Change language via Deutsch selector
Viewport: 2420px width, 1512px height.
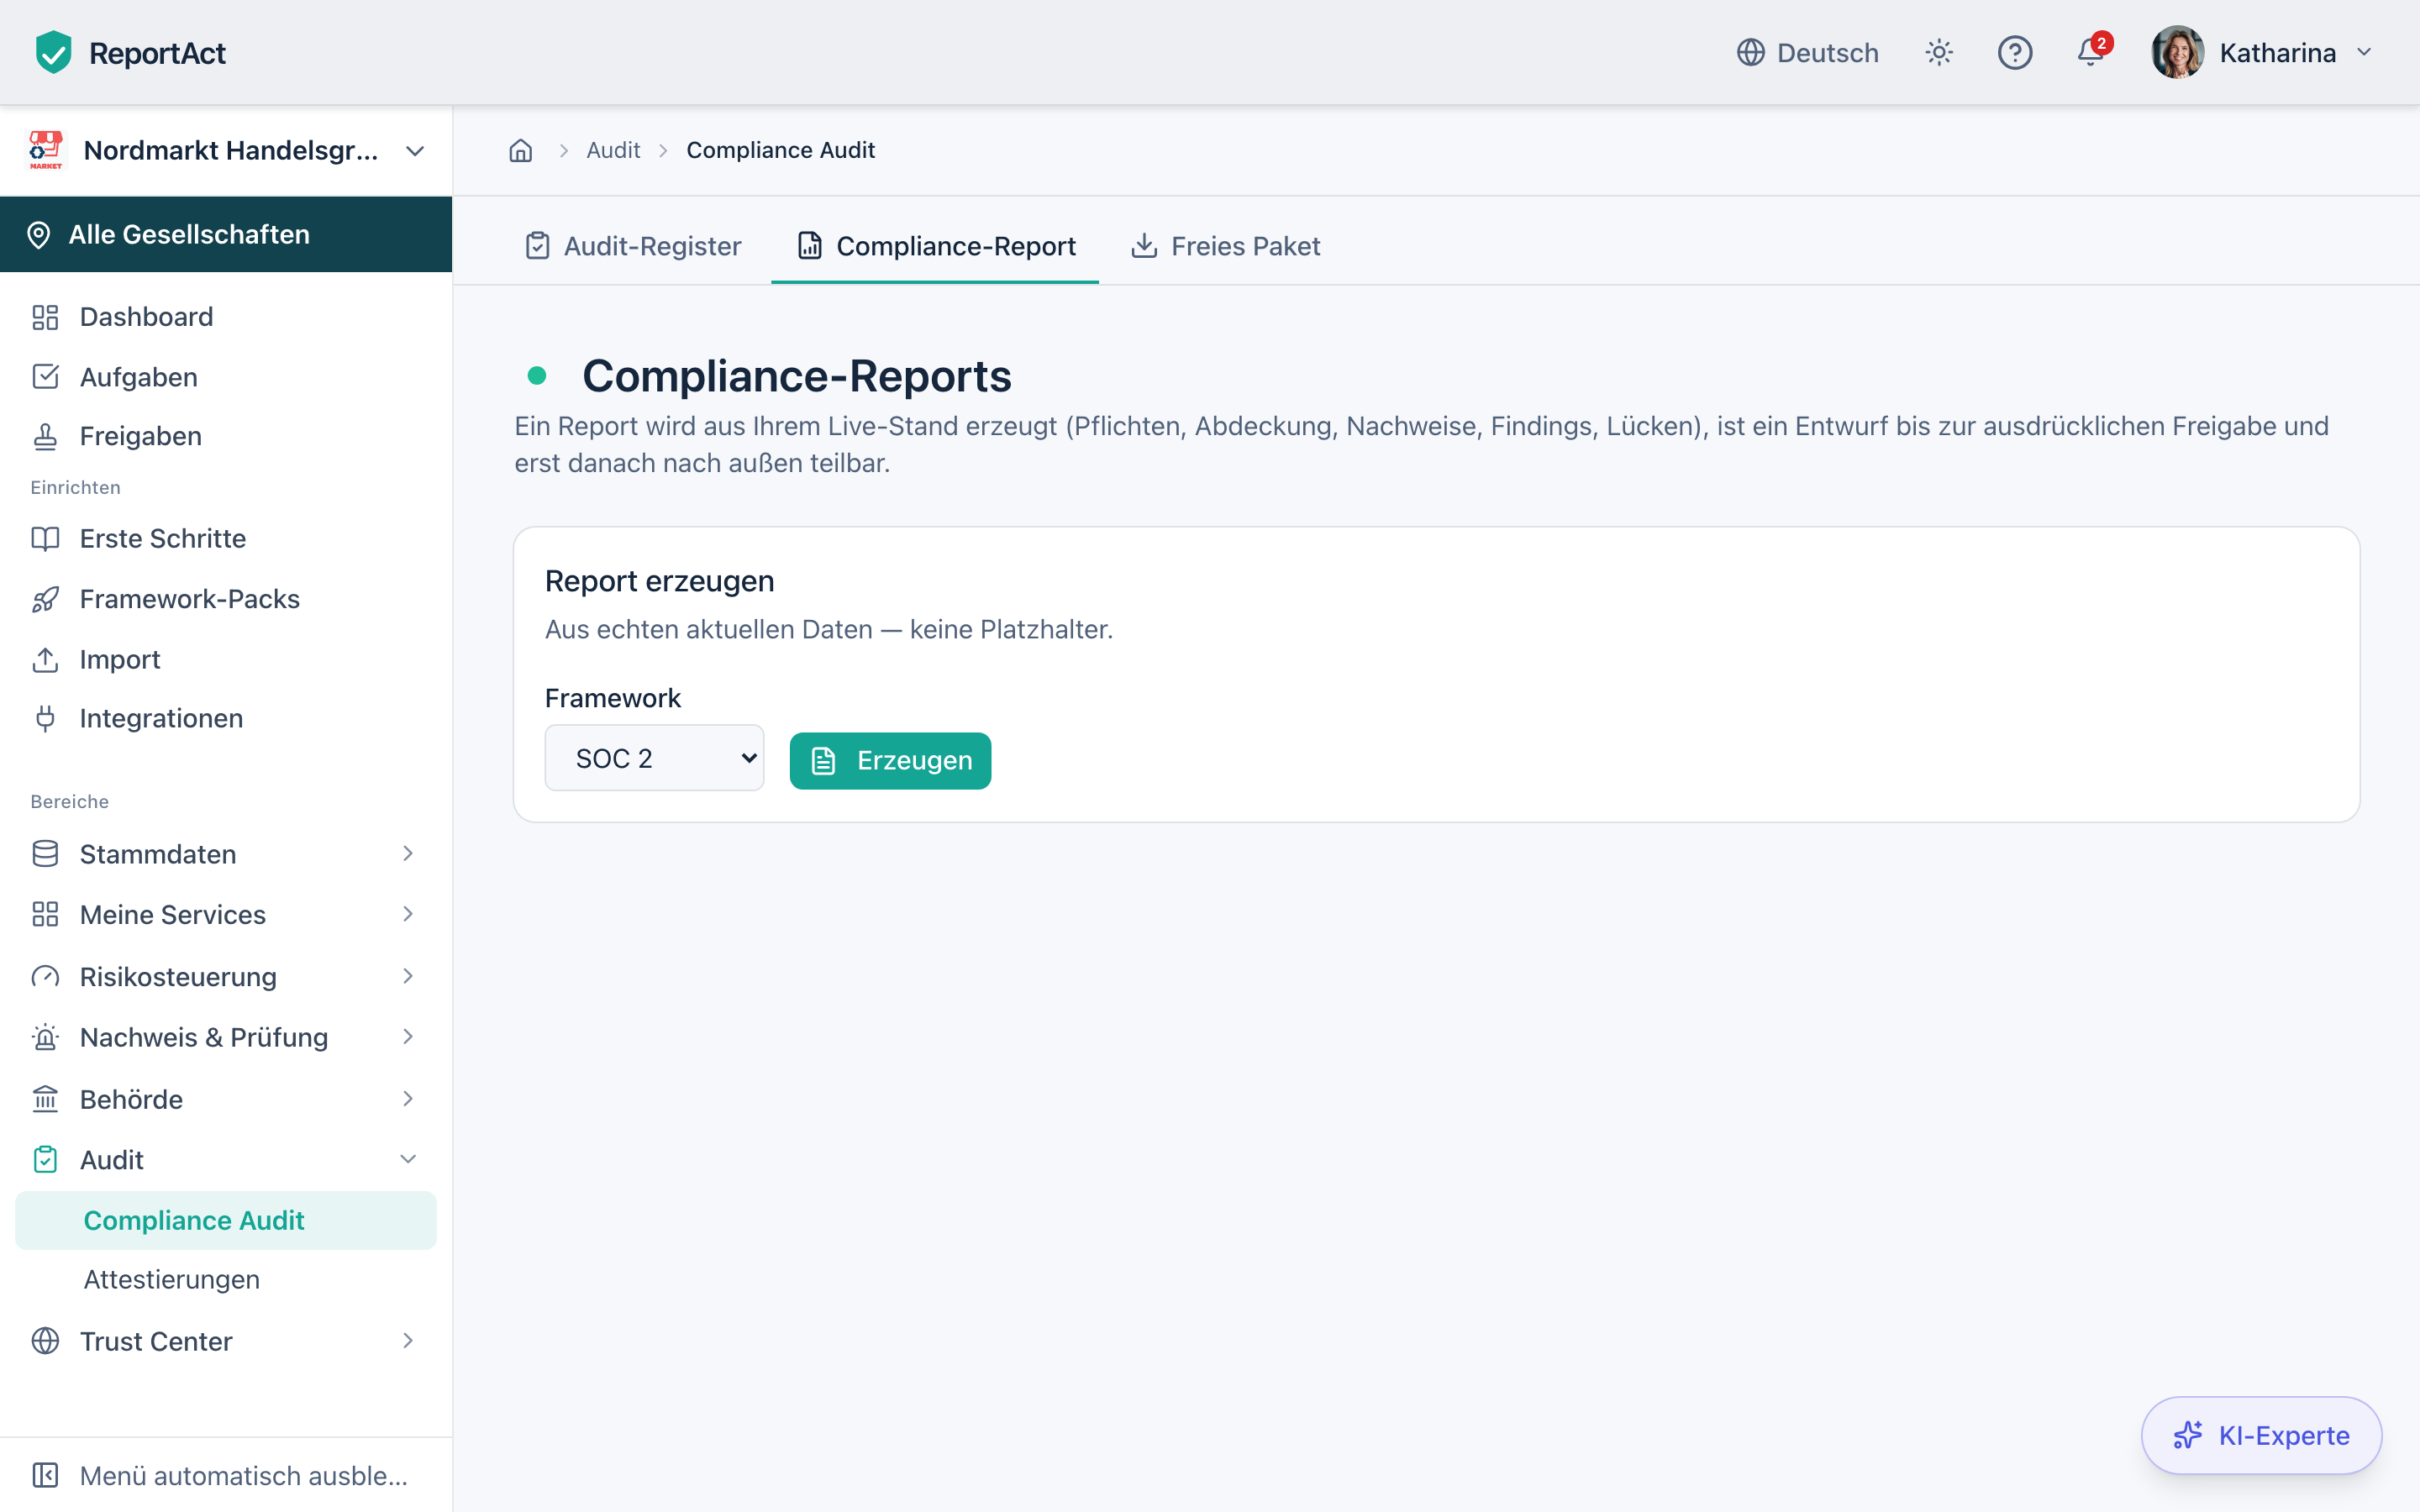(x=1808, y=52)
